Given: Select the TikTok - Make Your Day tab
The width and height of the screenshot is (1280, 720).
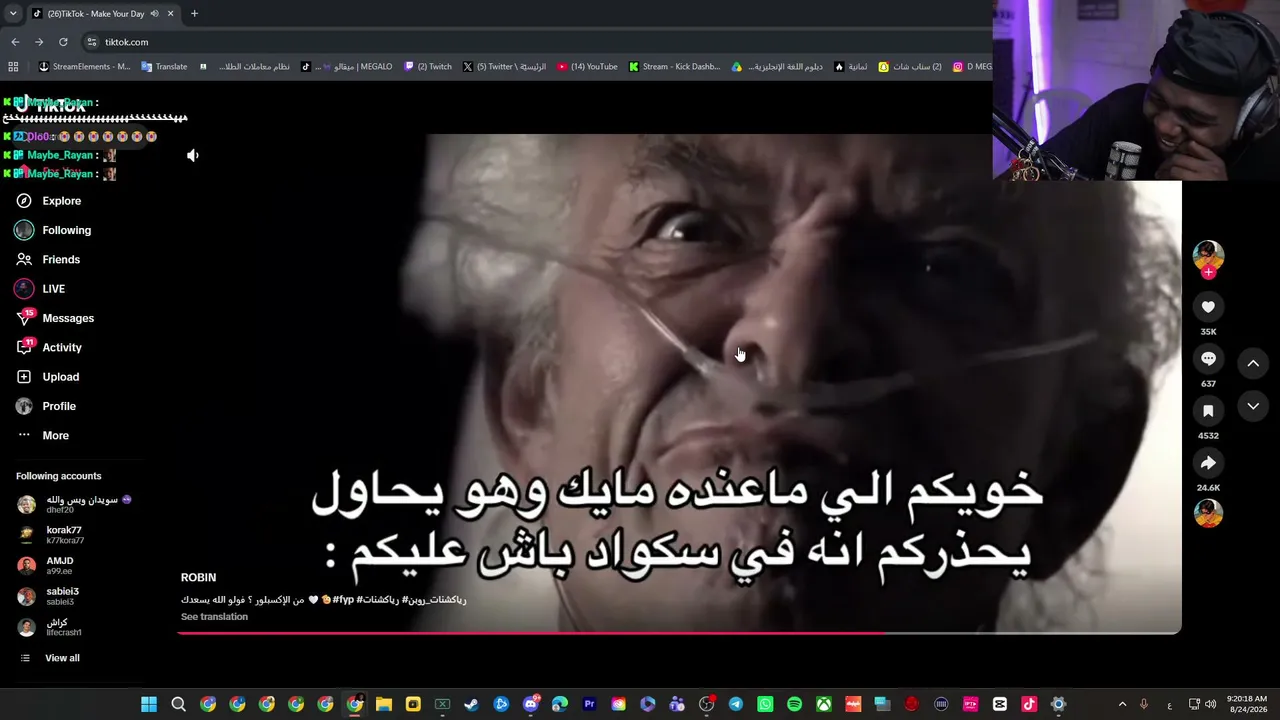Looking at the screenshot, I should pyautogui.click(x=102, y=14).
